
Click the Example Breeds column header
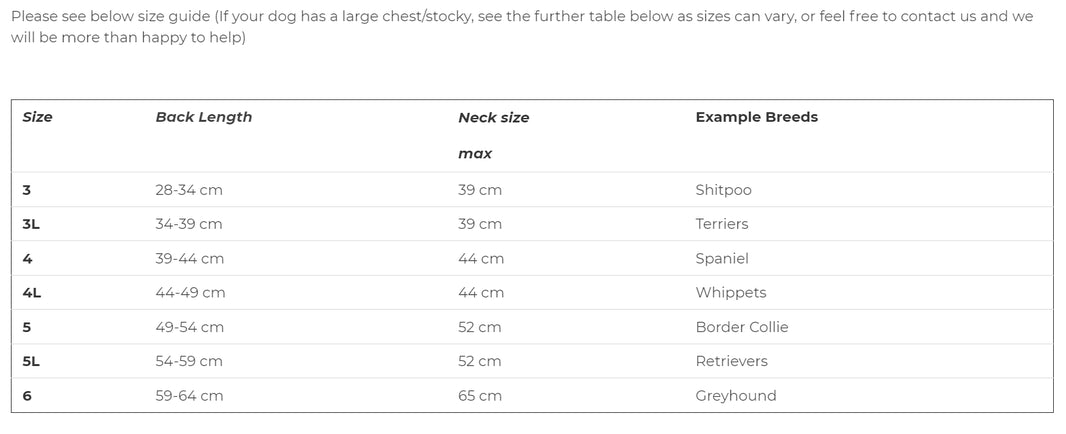pyautogui.click(x=756, y=117)
